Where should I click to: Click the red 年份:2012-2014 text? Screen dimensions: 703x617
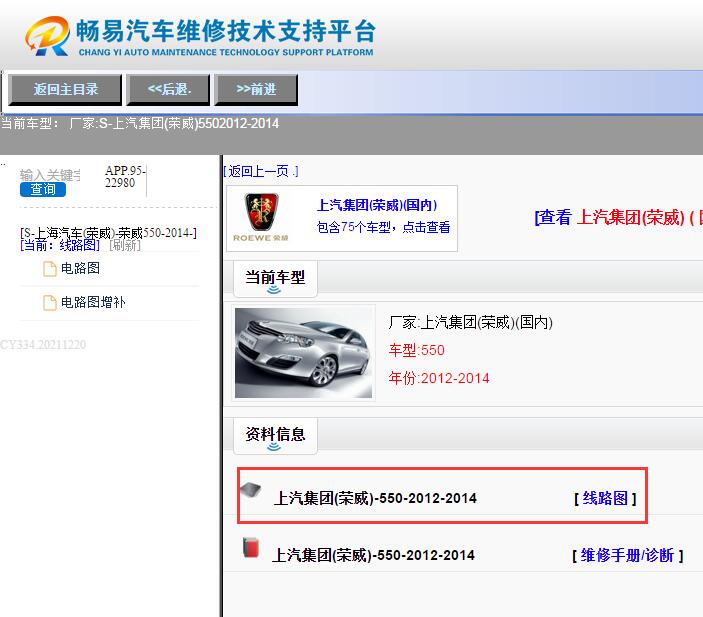439,378
